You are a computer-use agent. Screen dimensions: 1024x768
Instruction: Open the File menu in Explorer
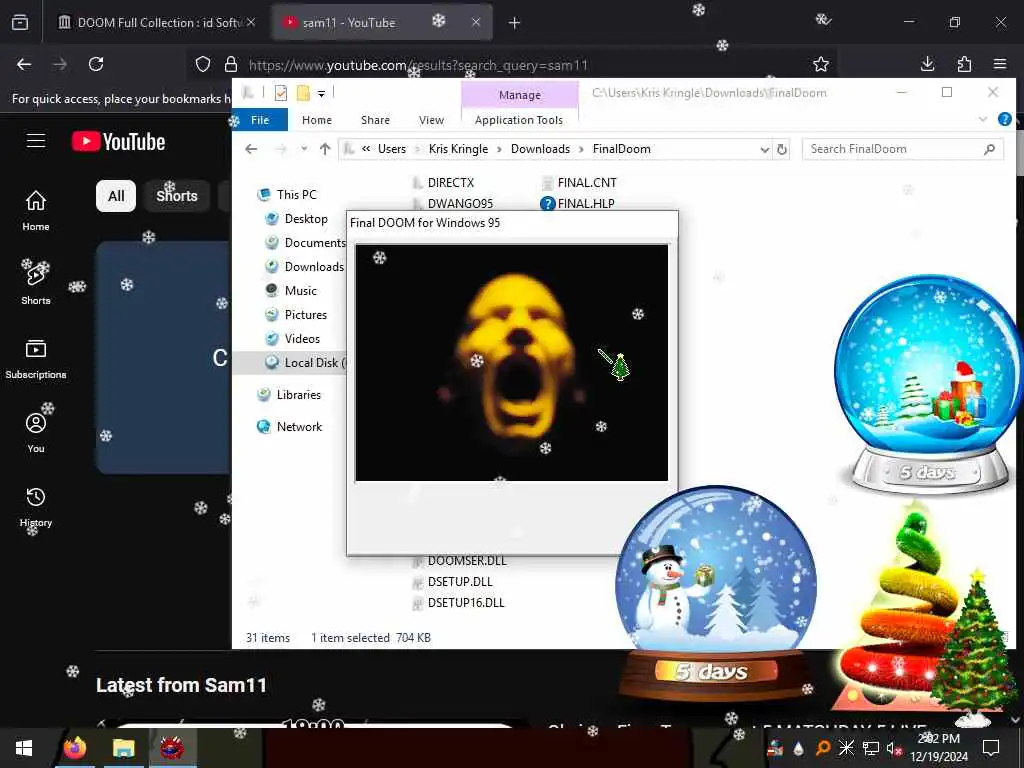point(260,120)
